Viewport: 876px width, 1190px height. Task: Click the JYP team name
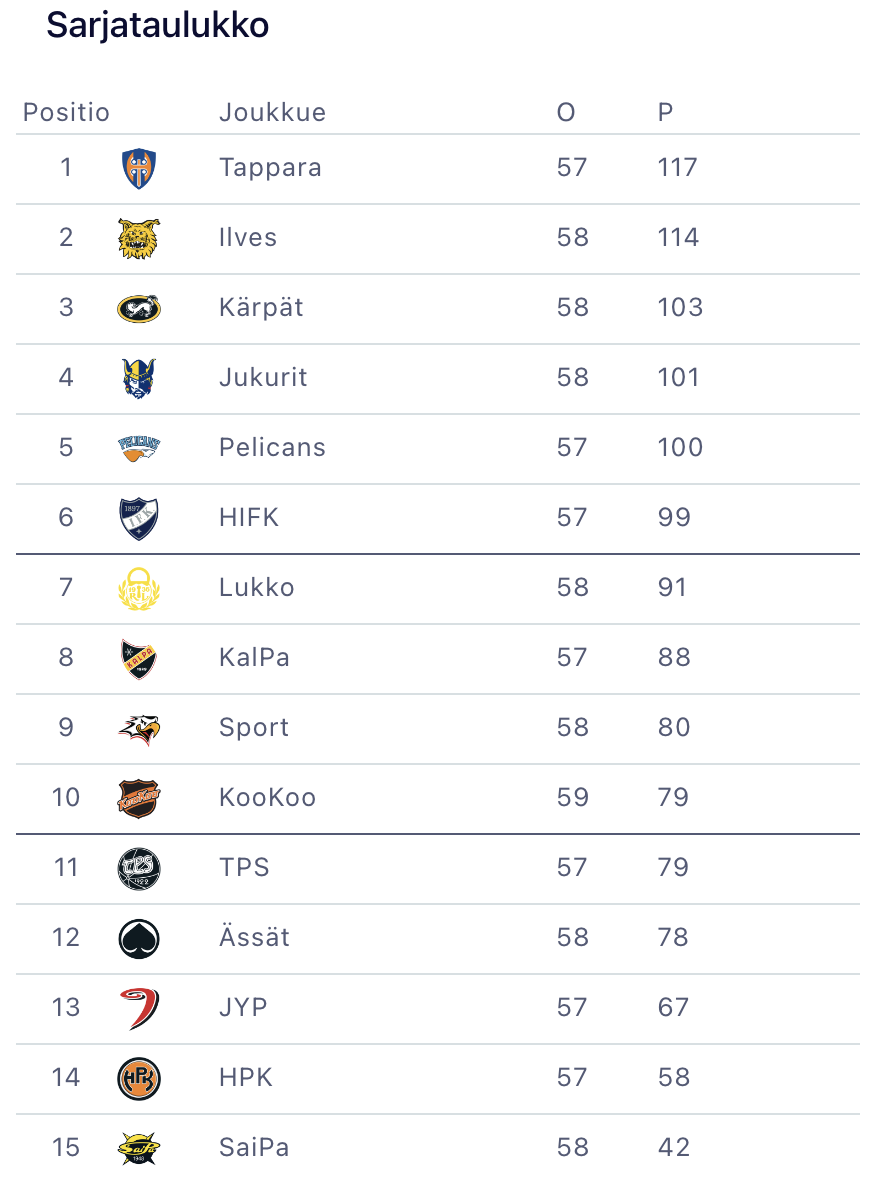point(244,1007)
